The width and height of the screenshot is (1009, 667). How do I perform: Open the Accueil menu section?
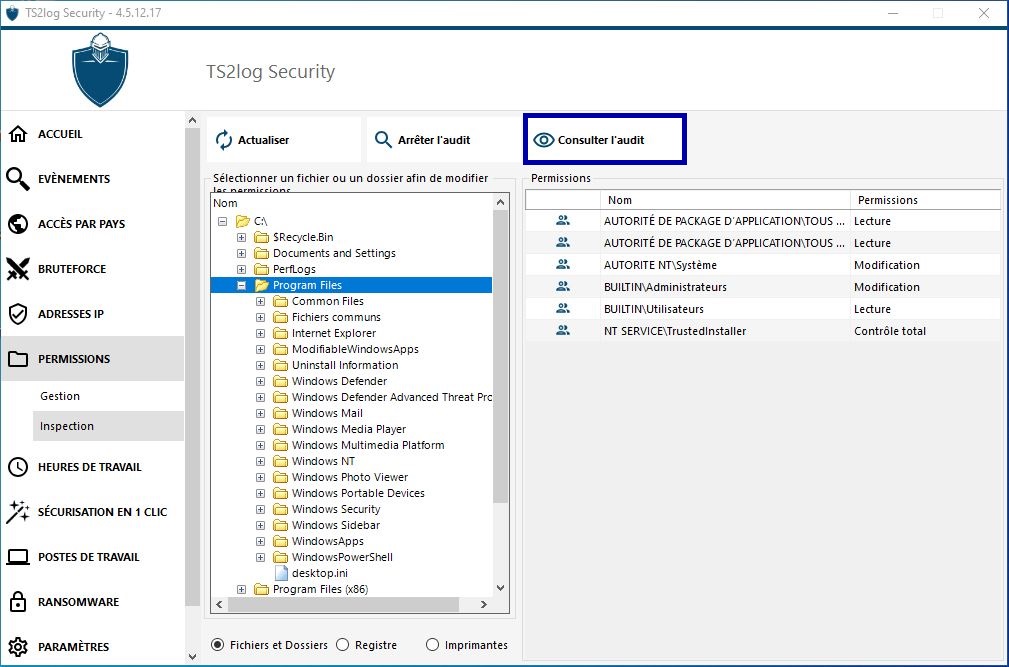point(93,134)
